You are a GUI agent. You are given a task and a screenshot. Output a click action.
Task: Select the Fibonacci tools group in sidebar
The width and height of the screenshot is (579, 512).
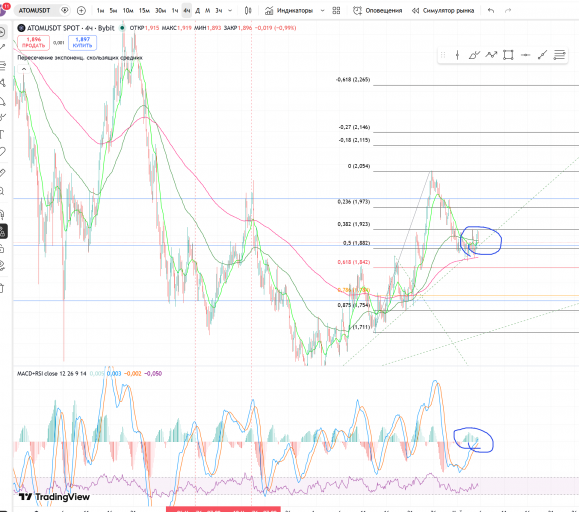[2, 66]
